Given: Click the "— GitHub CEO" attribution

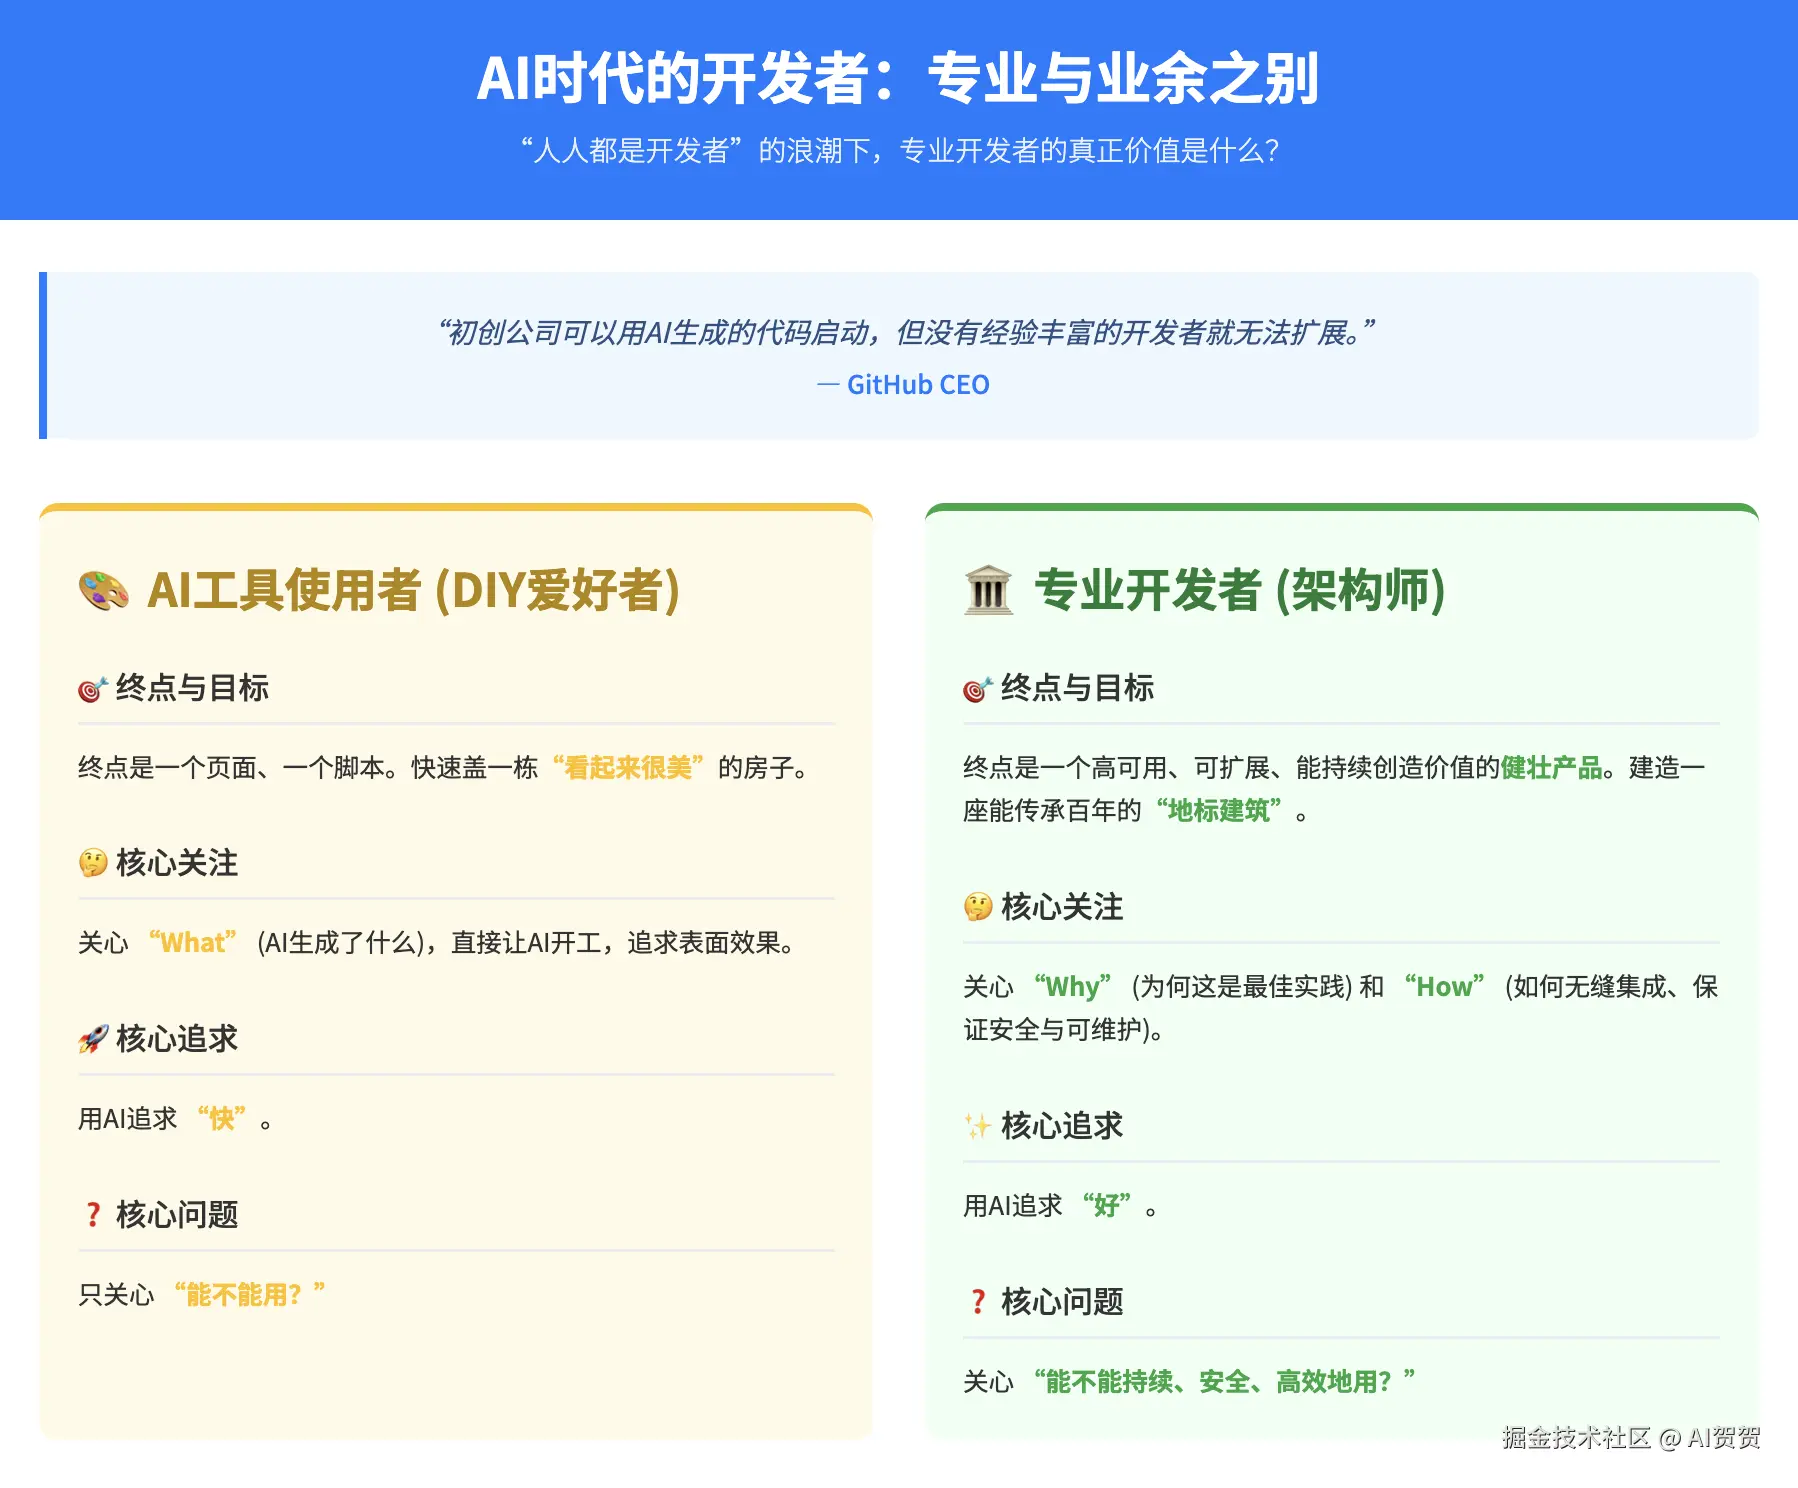Looking at the screenshot, I should point(903,385).
